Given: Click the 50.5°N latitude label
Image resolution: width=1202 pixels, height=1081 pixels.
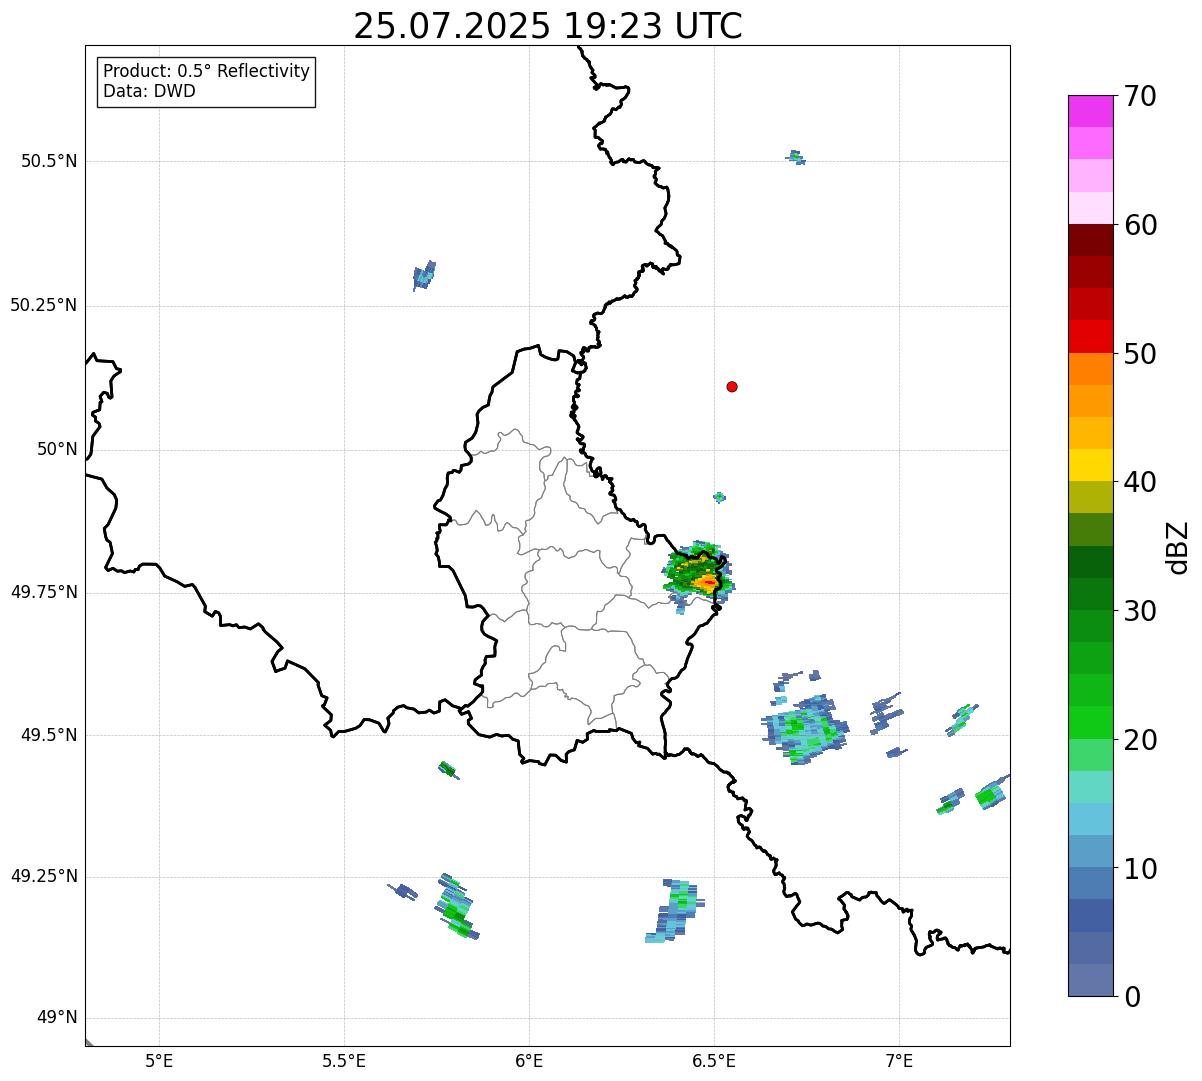Looking at the screenshot, I should coord(49,161).
